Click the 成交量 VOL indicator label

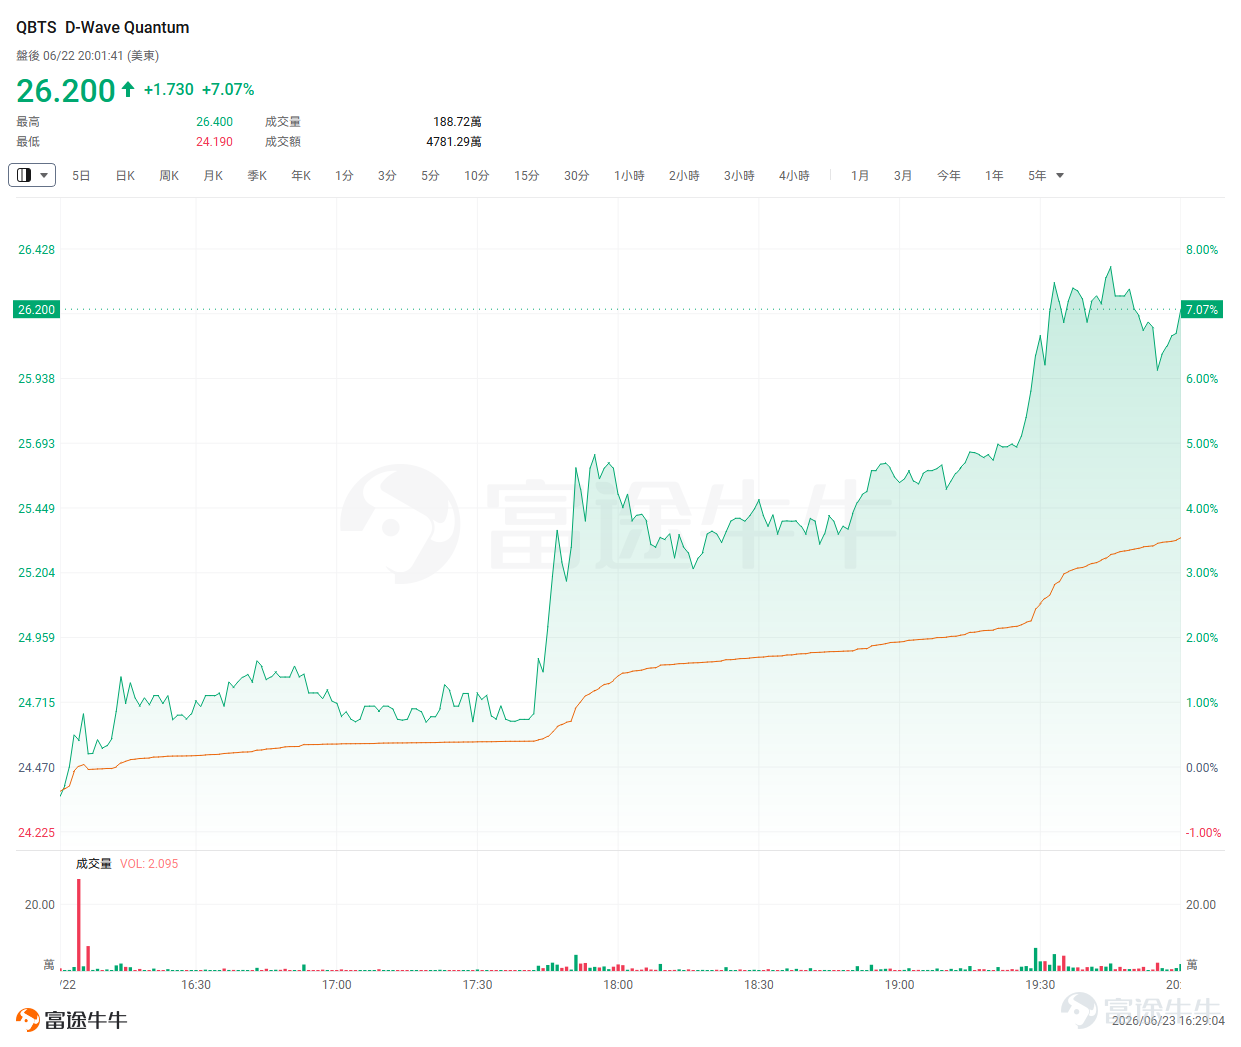pyautogui.click(x=127, y=864)
